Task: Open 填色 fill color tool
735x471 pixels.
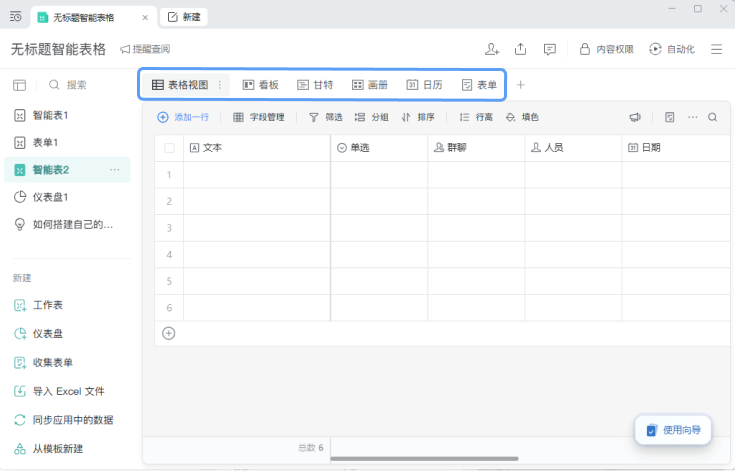Action: (522, 117)
